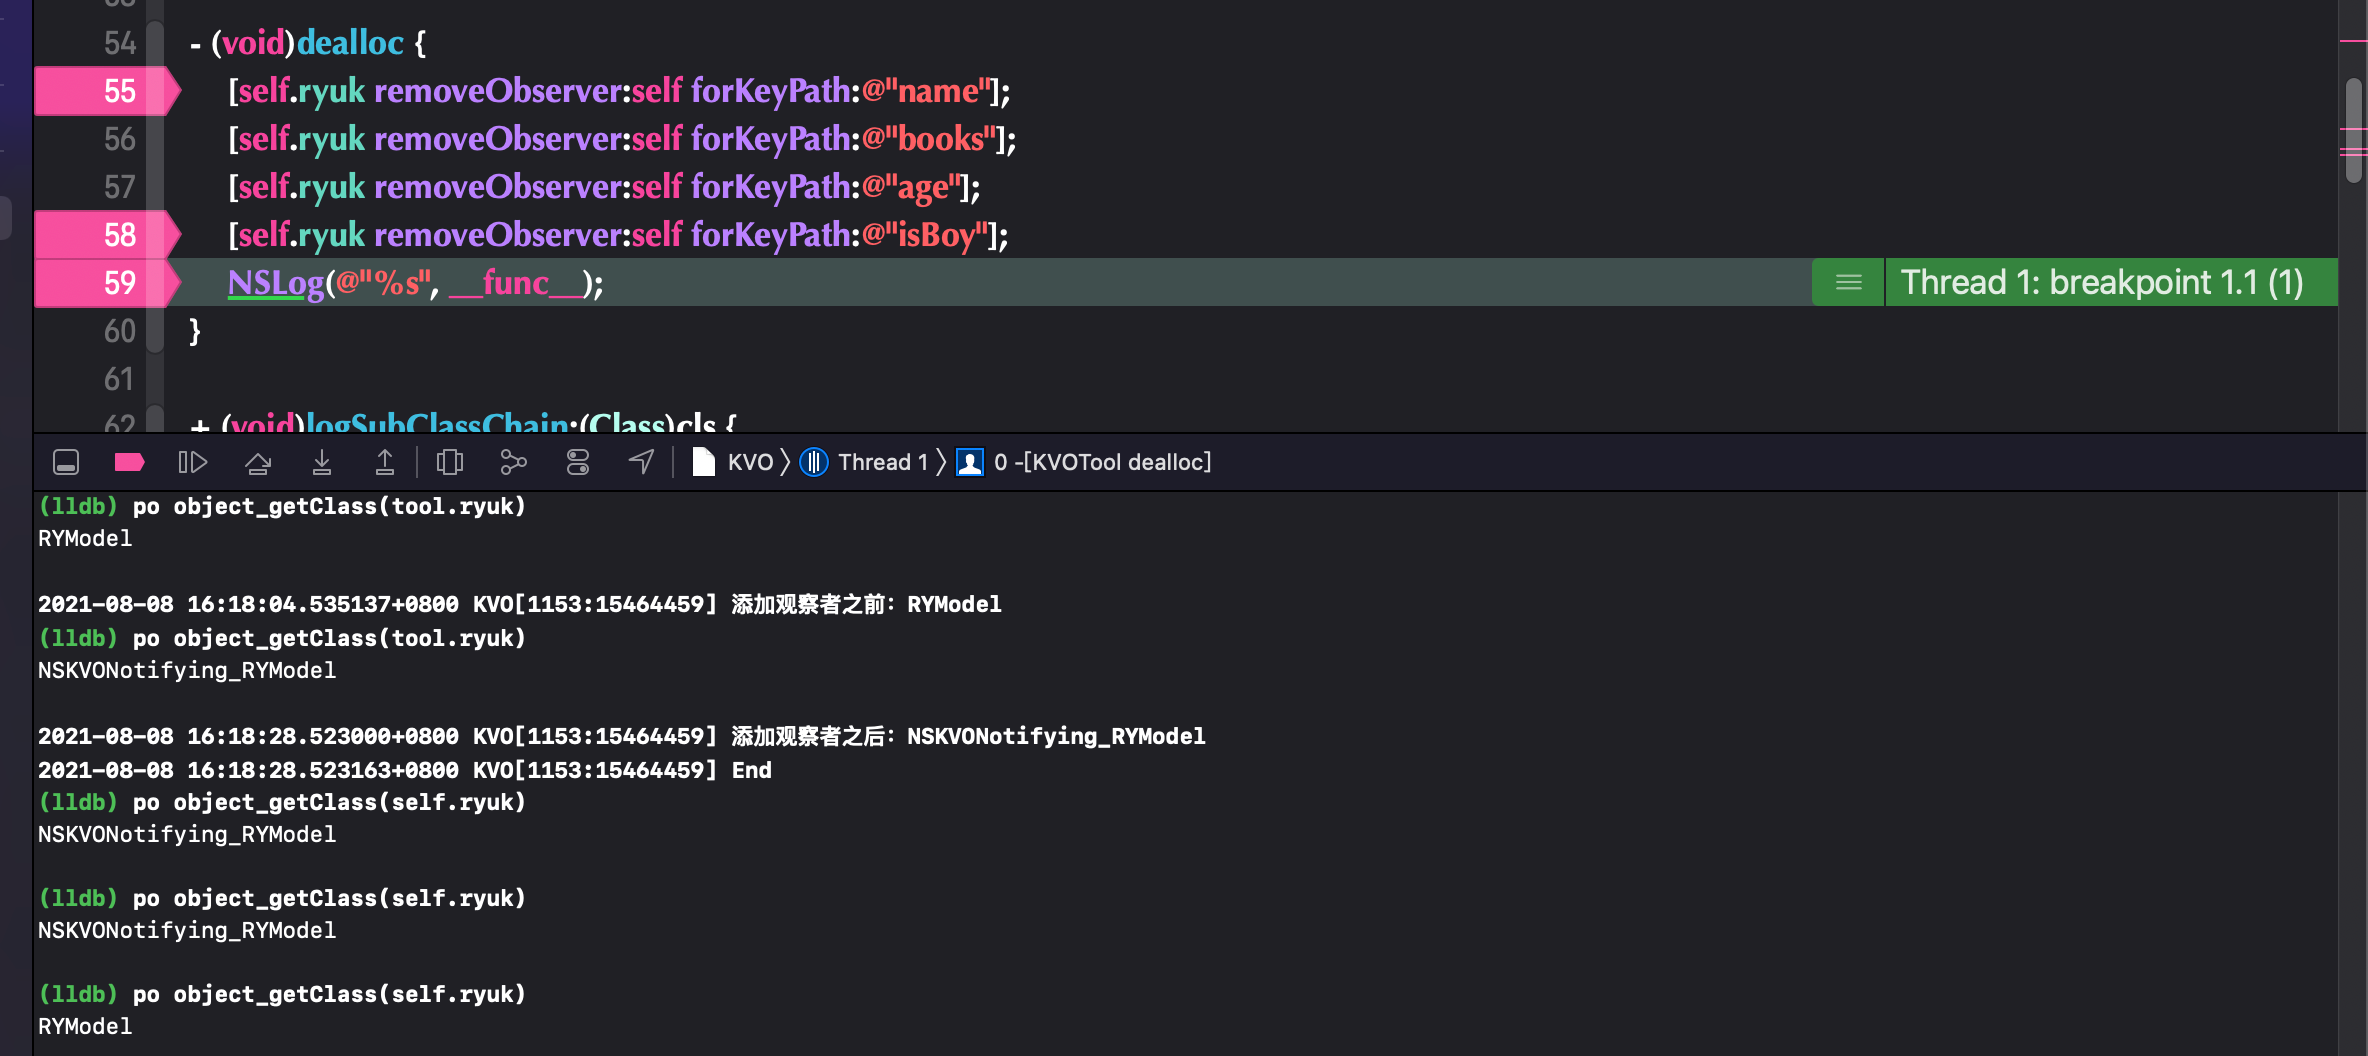Step over the current line
Screen dimensions: 2368x1056
click(258, 462)
